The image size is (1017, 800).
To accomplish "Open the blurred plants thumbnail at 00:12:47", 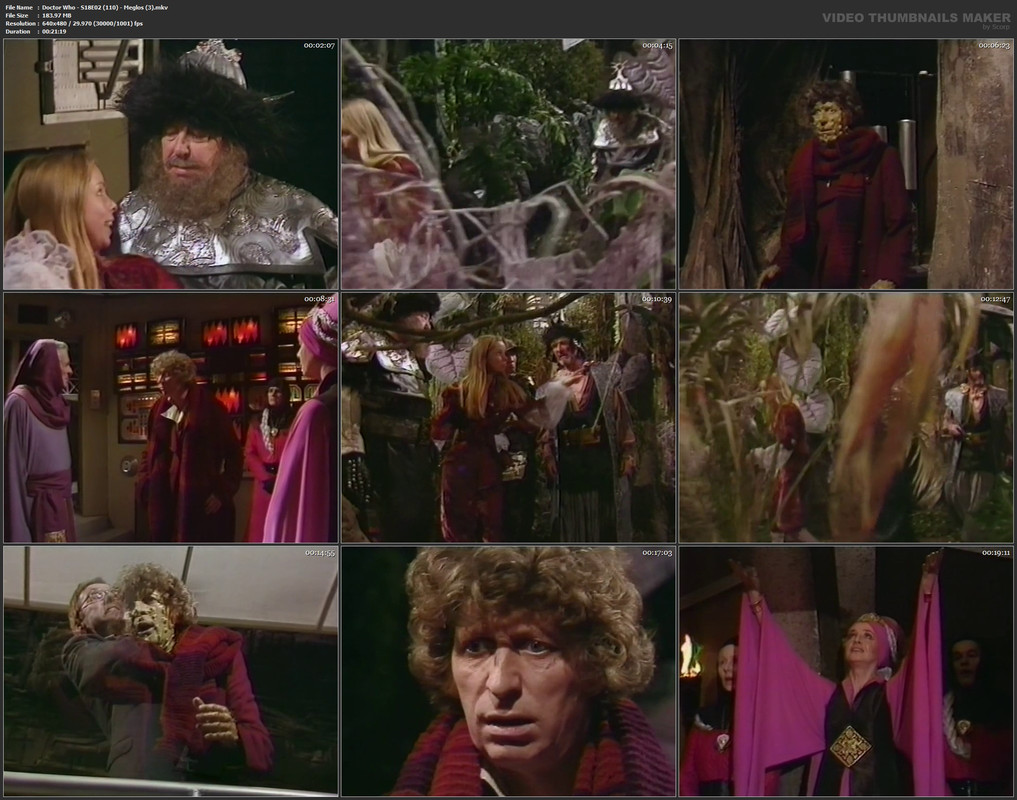I will click(x=846, y=417).
